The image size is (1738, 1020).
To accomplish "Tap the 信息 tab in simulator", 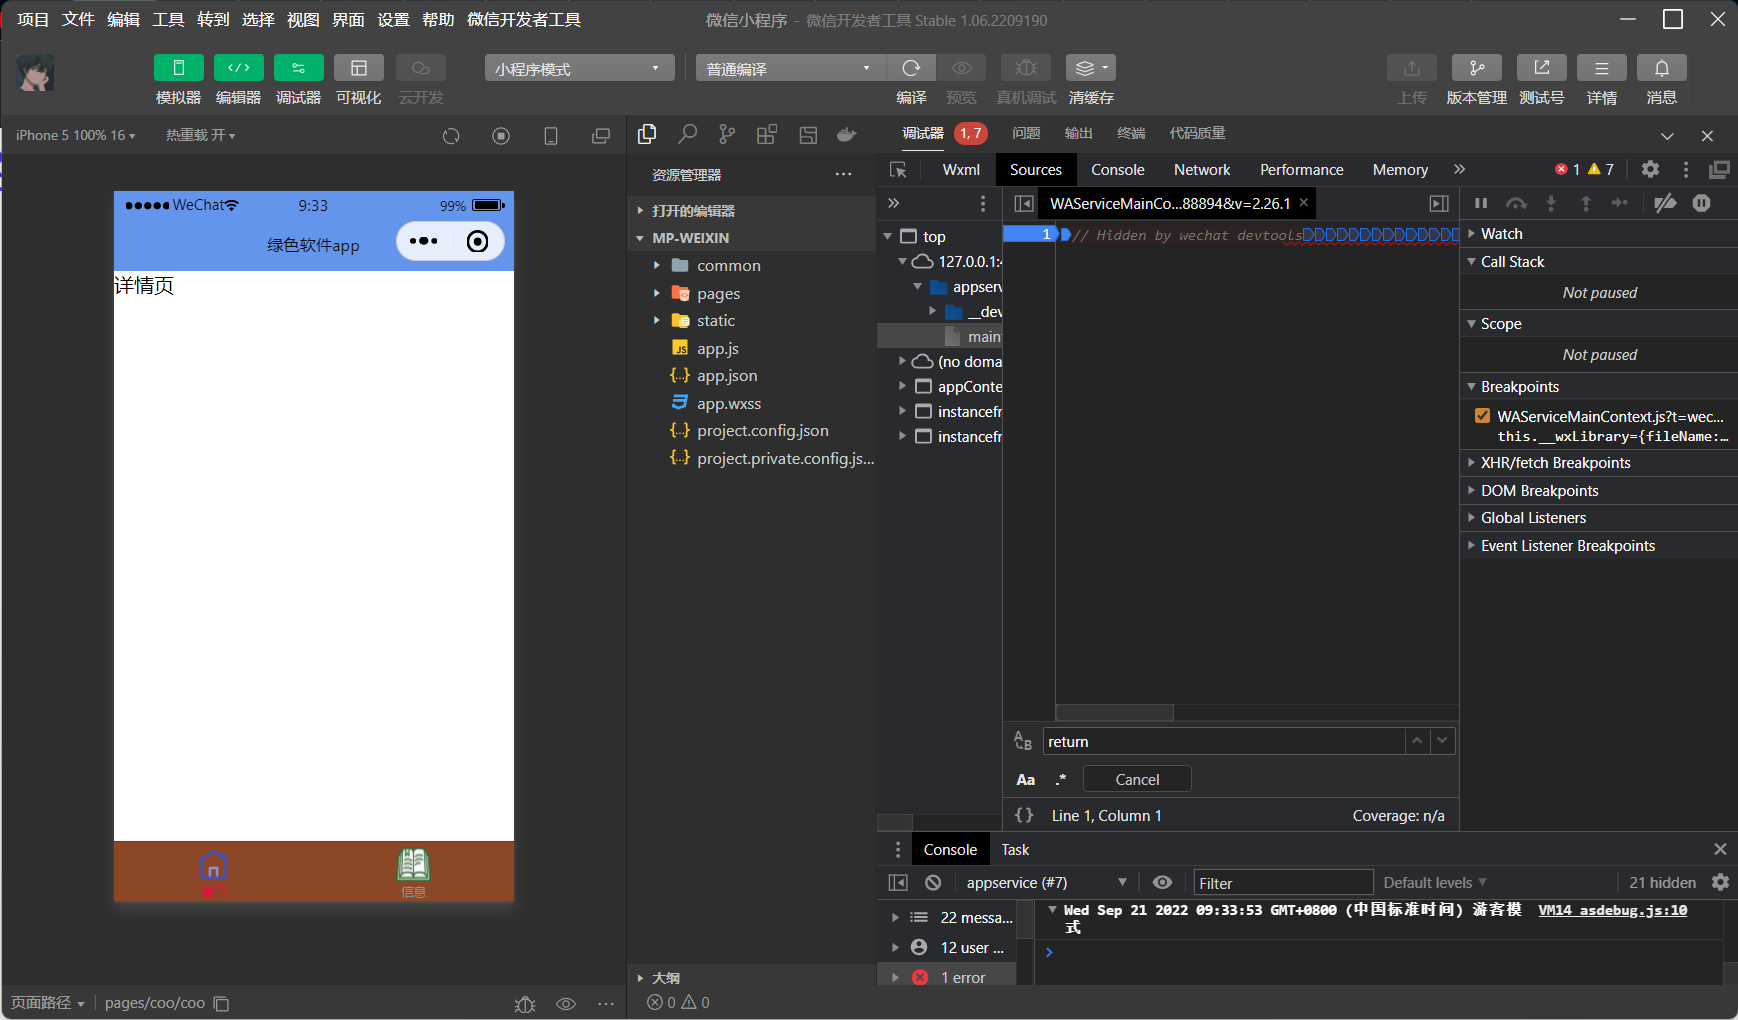I will 413,872.
